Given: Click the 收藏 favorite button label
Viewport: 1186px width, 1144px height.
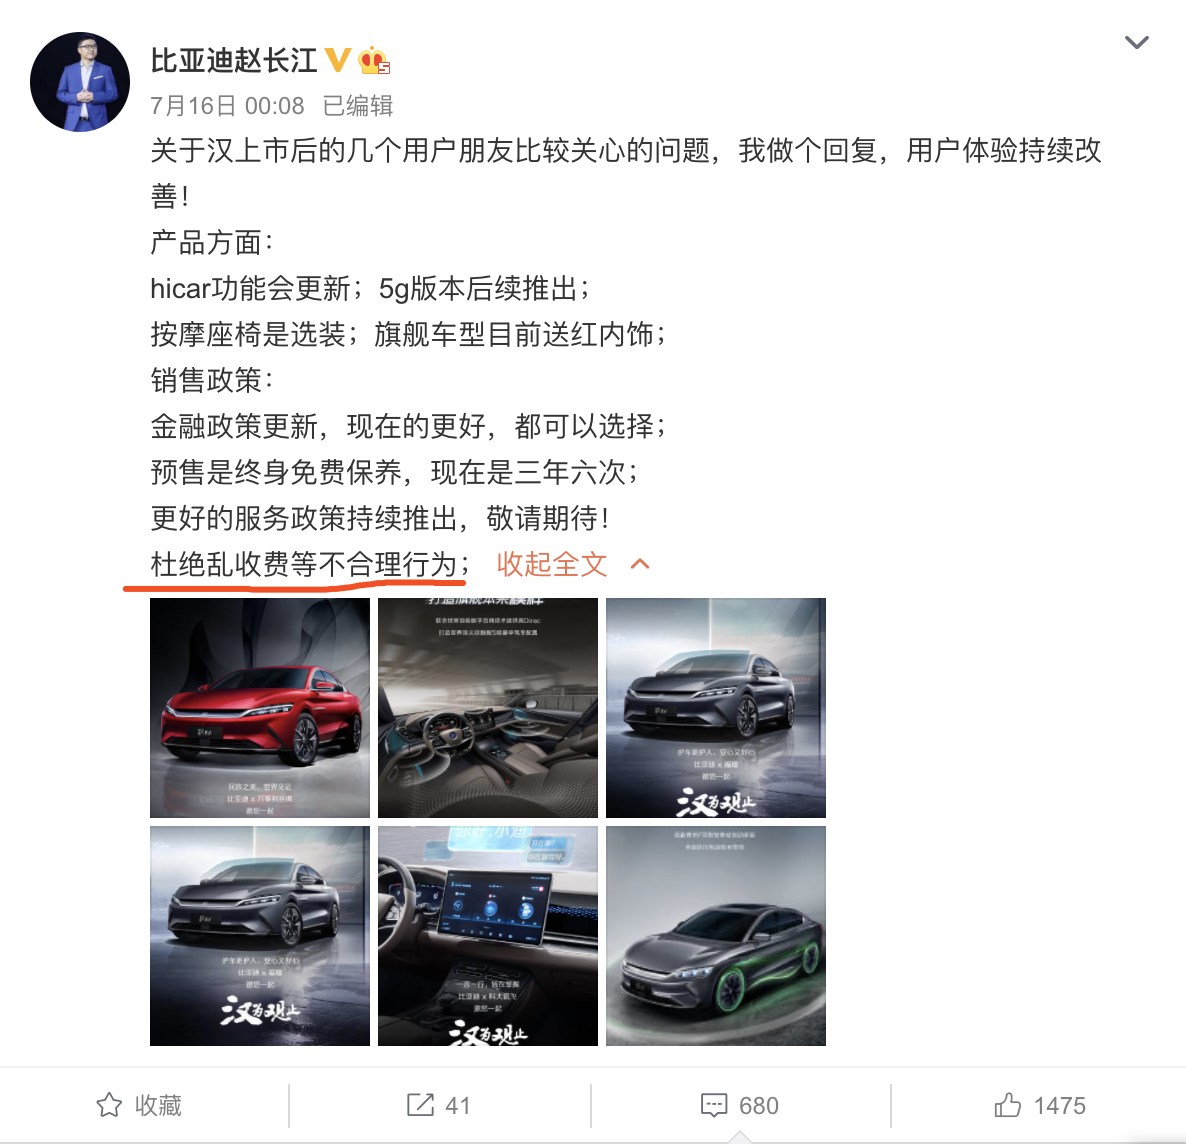Looking at the screenshot, I should point(158,1105).
